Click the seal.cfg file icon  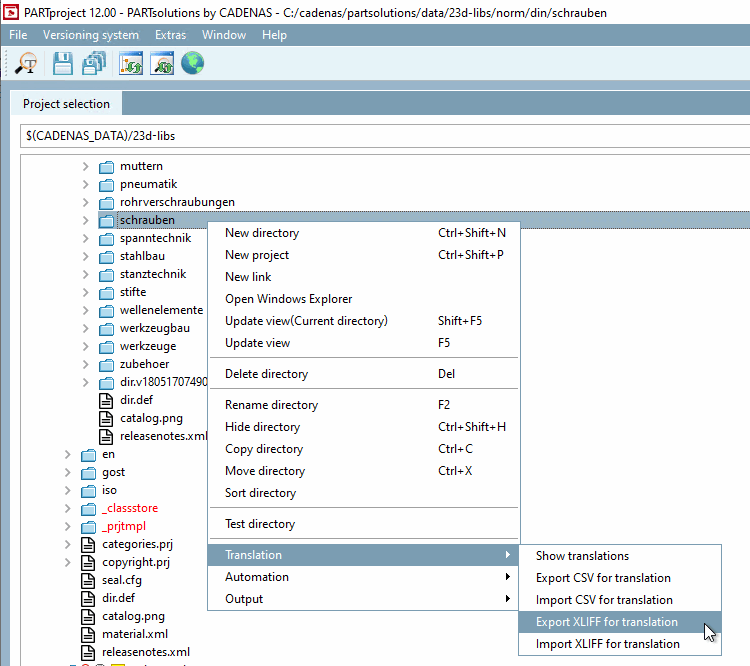click(87, 580)
